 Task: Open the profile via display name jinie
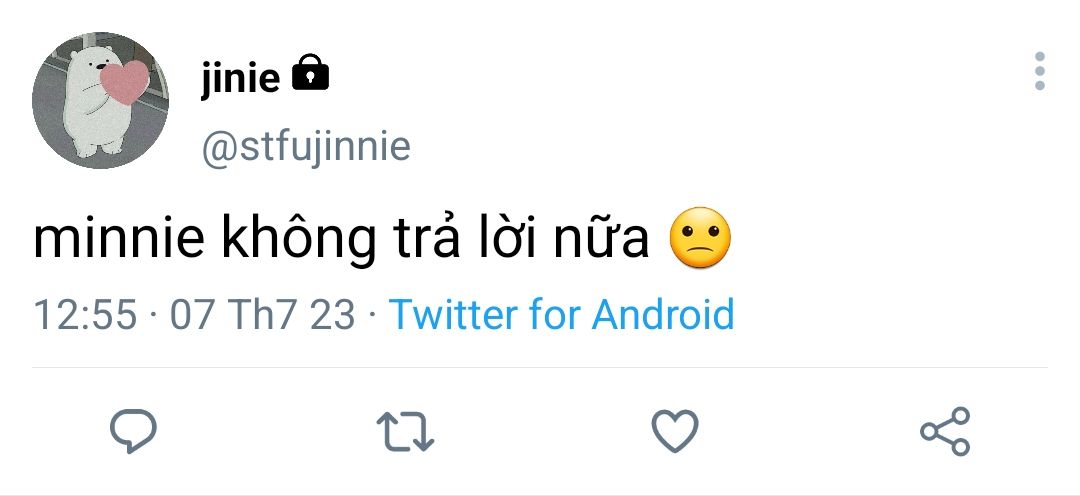coord(240,76)
